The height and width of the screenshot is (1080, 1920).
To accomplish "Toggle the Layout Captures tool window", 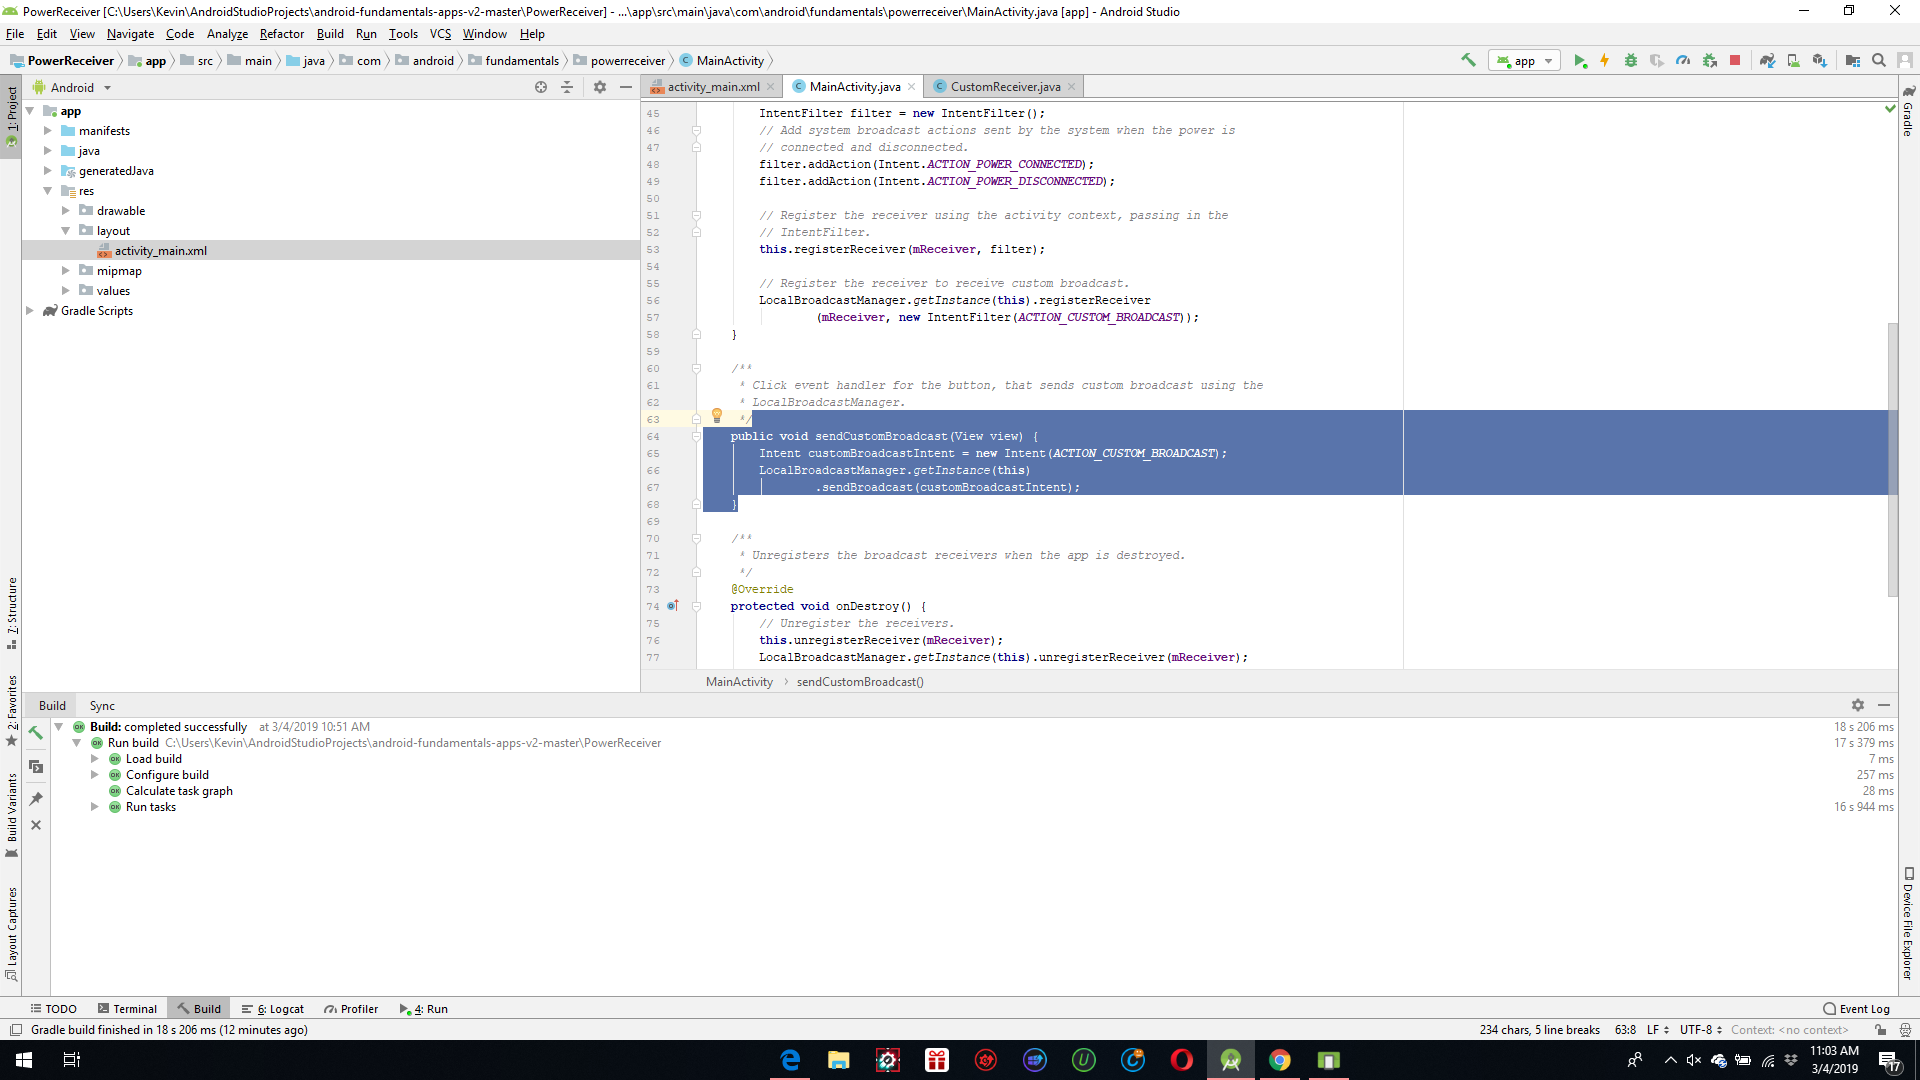I will [x=11, y=932].
